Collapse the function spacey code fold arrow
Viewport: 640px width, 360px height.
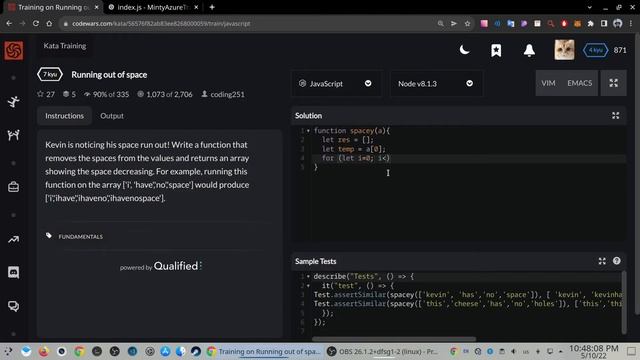point(308,131)
